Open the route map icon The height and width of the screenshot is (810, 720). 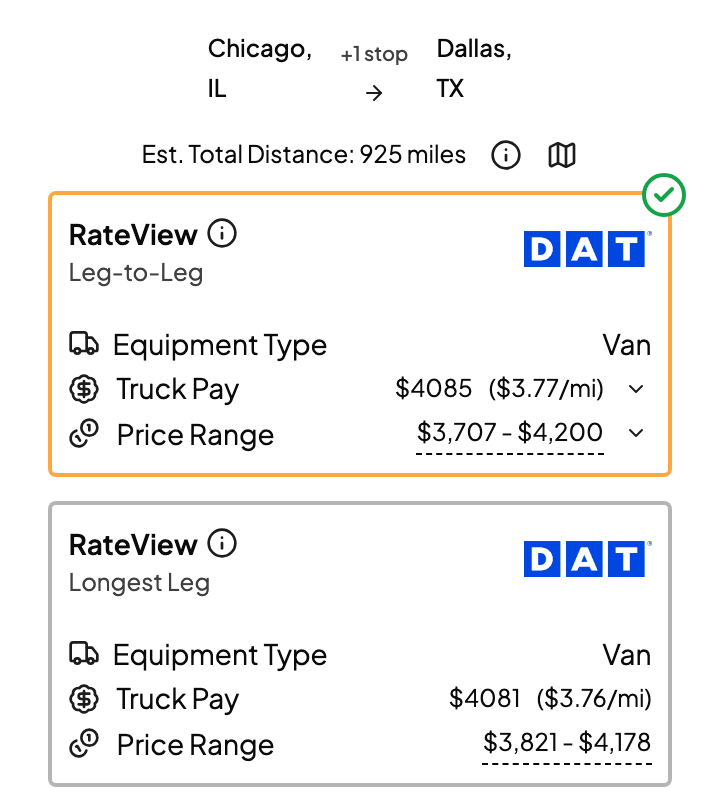pos(561,155)
